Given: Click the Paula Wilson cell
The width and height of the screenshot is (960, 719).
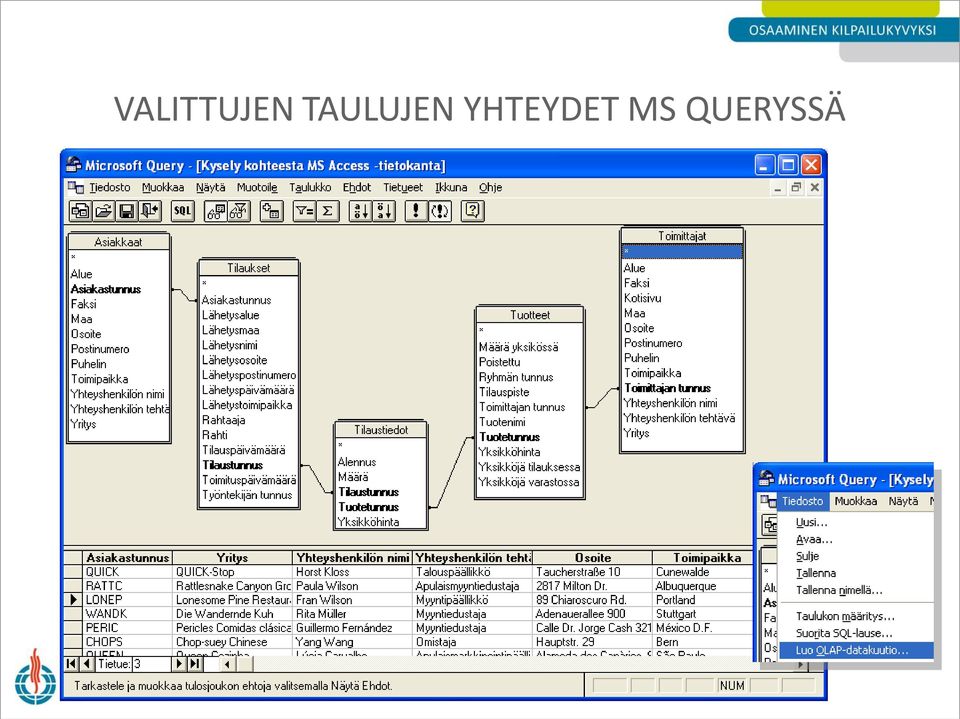Looking at the screenshot, I should tap(353, 586).
